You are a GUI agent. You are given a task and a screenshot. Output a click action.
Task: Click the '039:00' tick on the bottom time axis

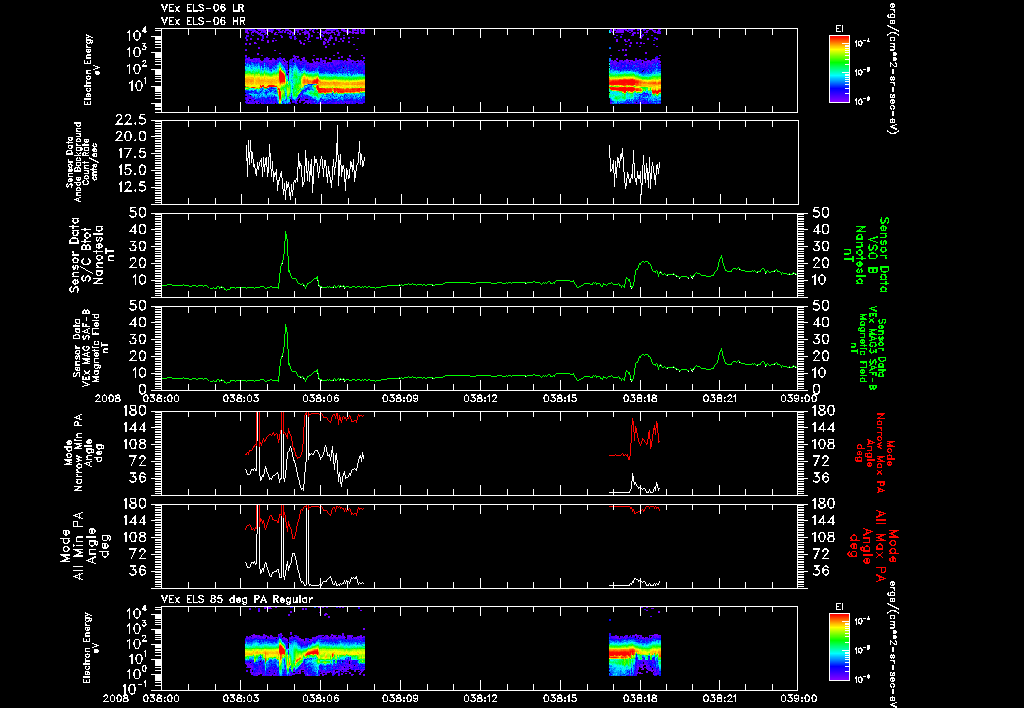pyautogui.click(x=799, y=698)
